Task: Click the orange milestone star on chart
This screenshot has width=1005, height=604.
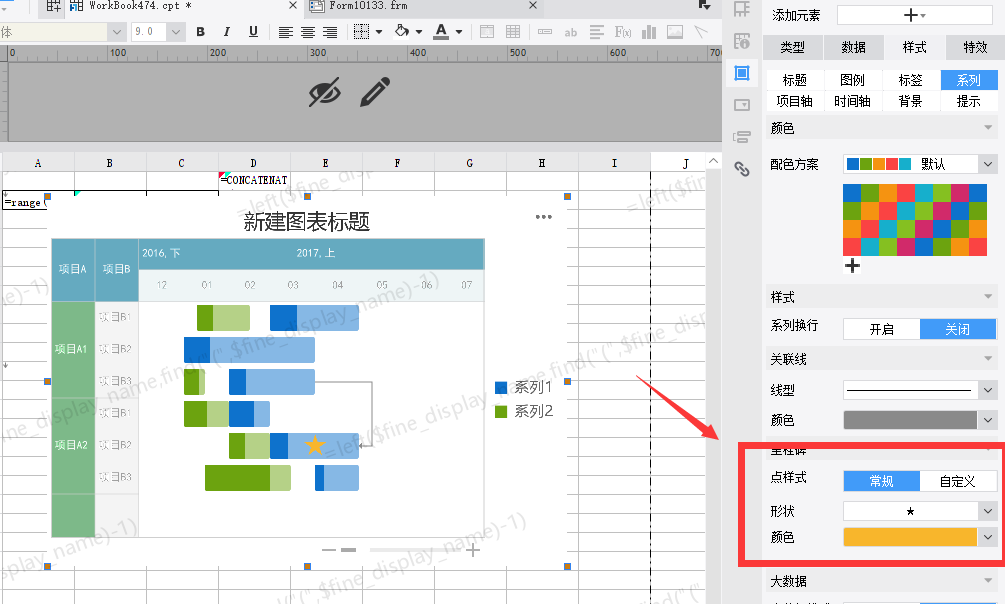Action: coord(315,445)
